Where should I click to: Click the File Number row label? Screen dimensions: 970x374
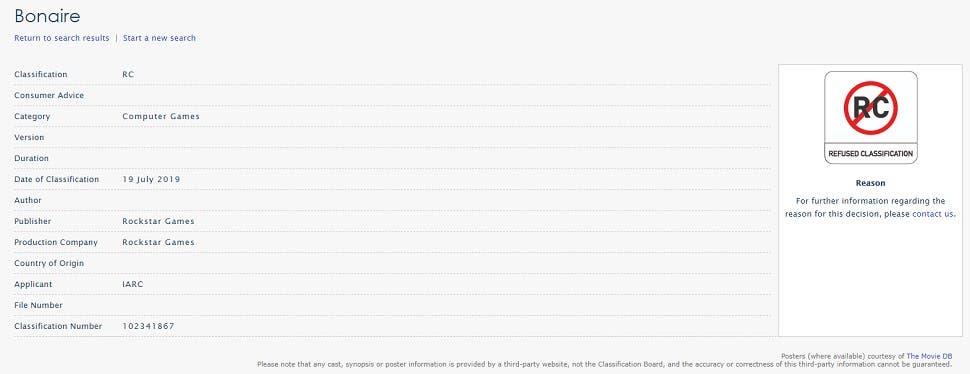pos(38,305)
